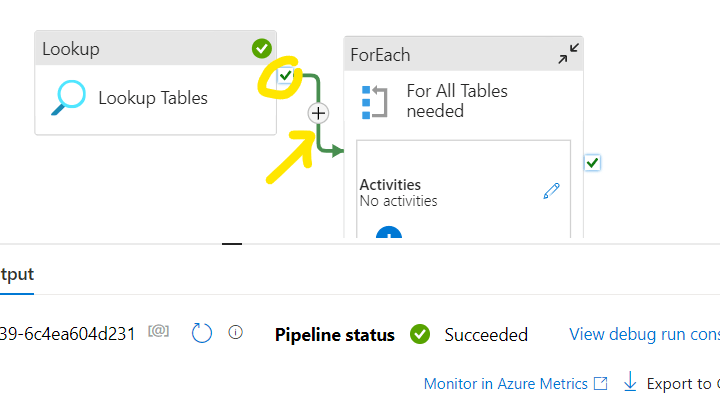
Task: Edit ForEach activities with pencil icon
Action: coord(551,191)
